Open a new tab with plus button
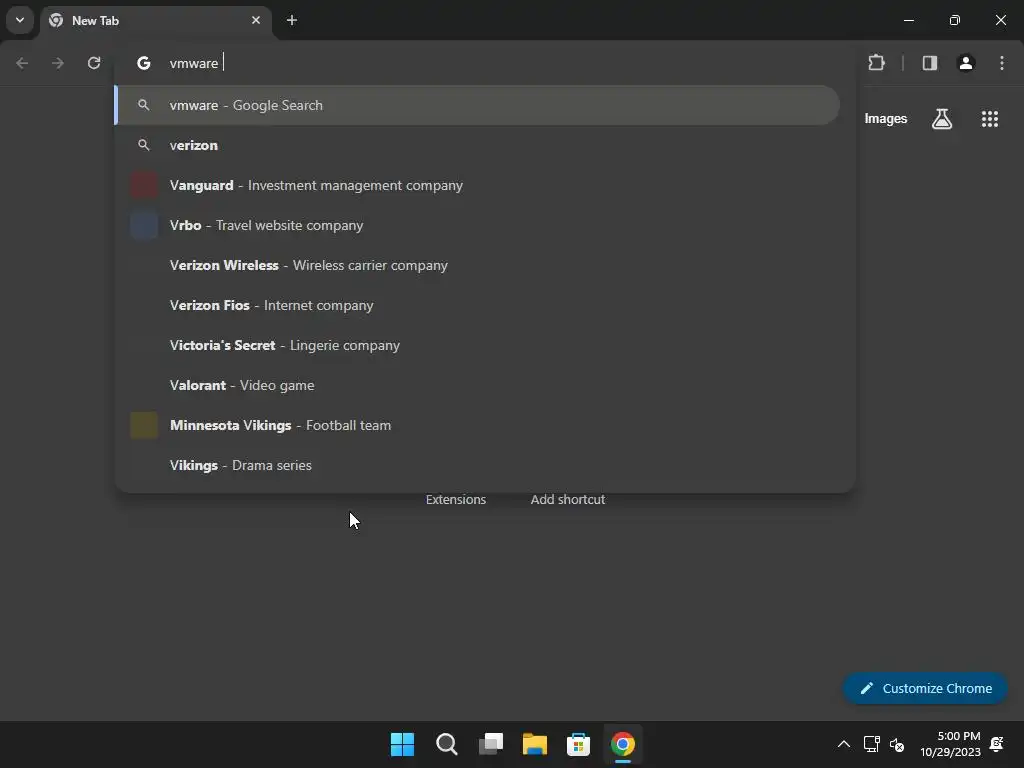Image resolution: width=1024 pixels, height=768 pixels. pyautogui.click(x=292, y=20)
